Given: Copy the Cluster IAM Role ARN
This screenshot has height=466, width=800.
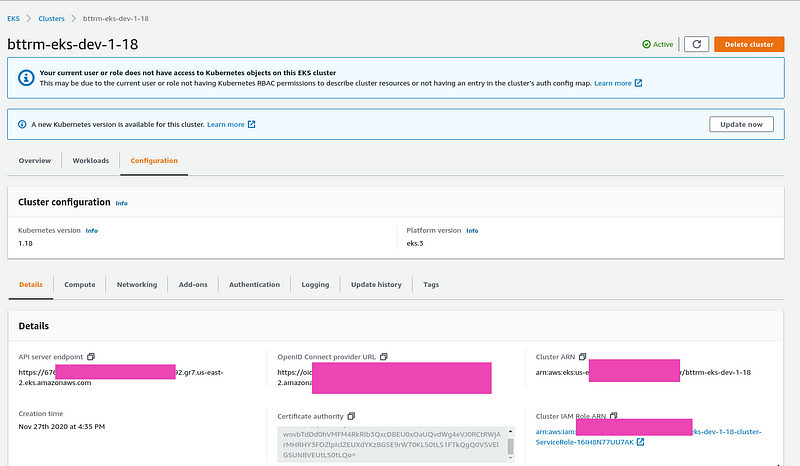Looking at the screenshot, I should click(614, 416).
